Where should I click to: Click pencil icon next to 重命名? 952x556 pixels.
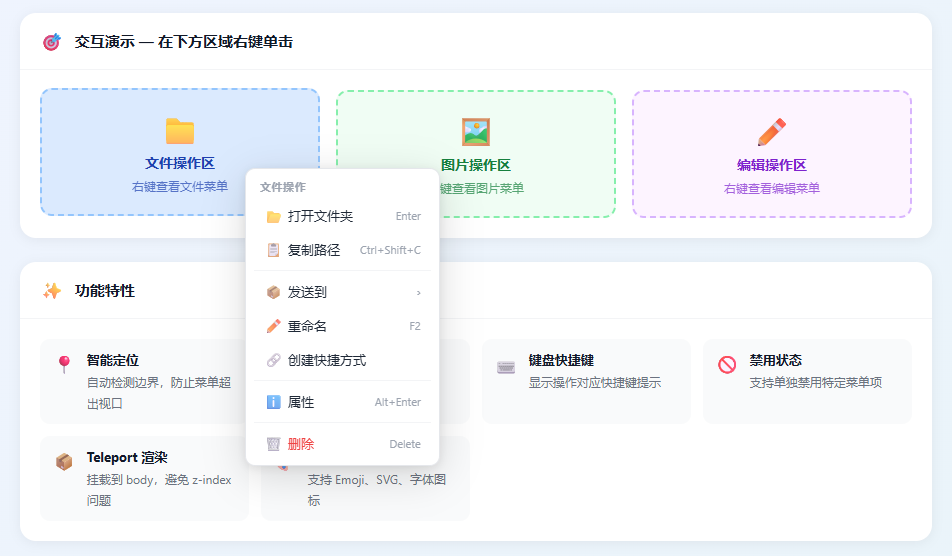274,326
